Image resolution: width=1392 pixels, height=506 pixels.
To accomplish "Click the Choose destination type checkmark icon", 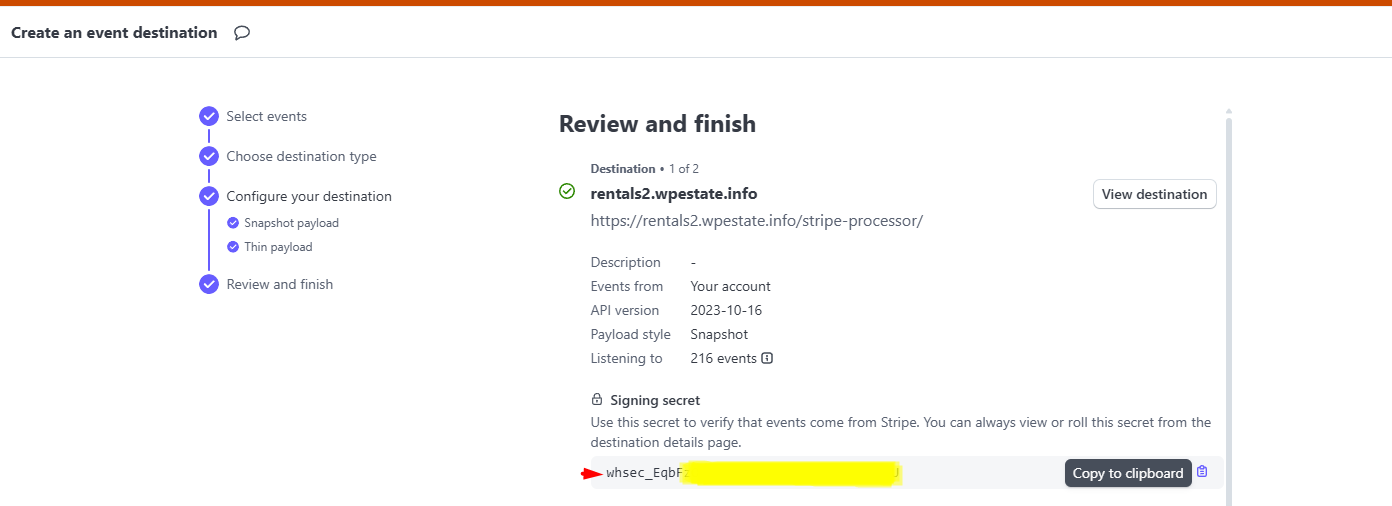I will pos(209,156).
